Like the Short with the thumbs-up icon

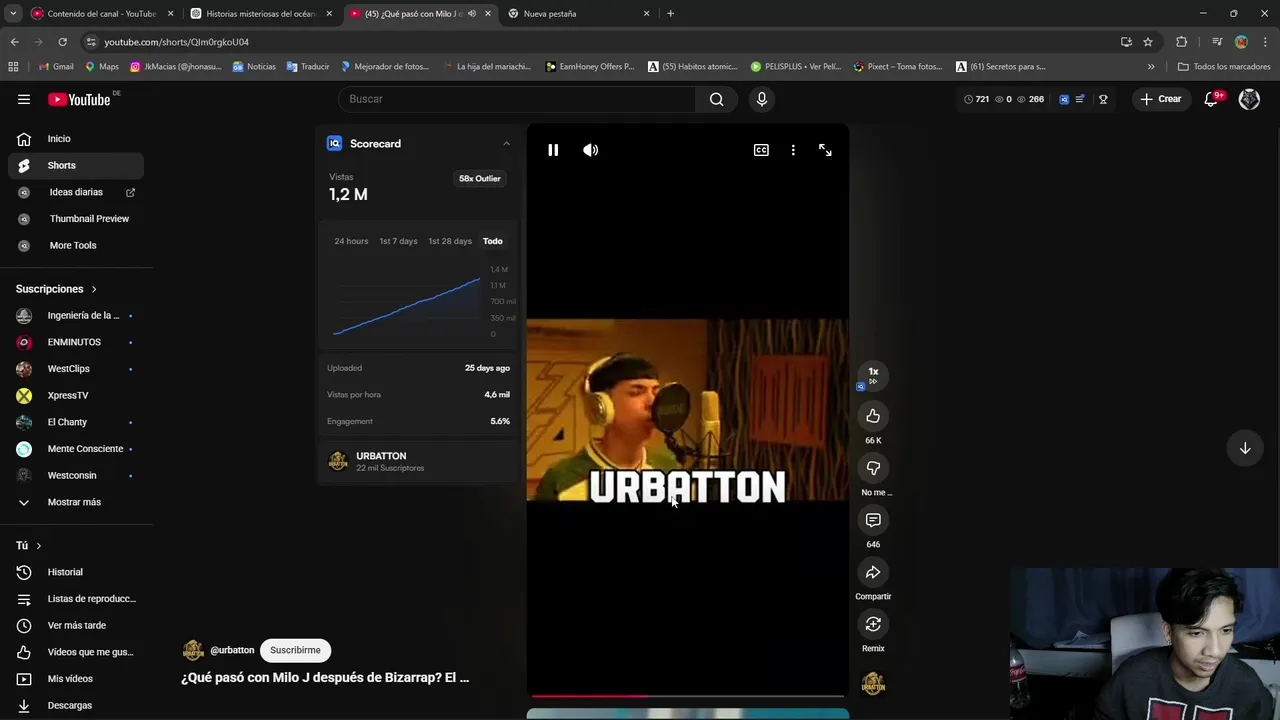(x=873, y=416)
